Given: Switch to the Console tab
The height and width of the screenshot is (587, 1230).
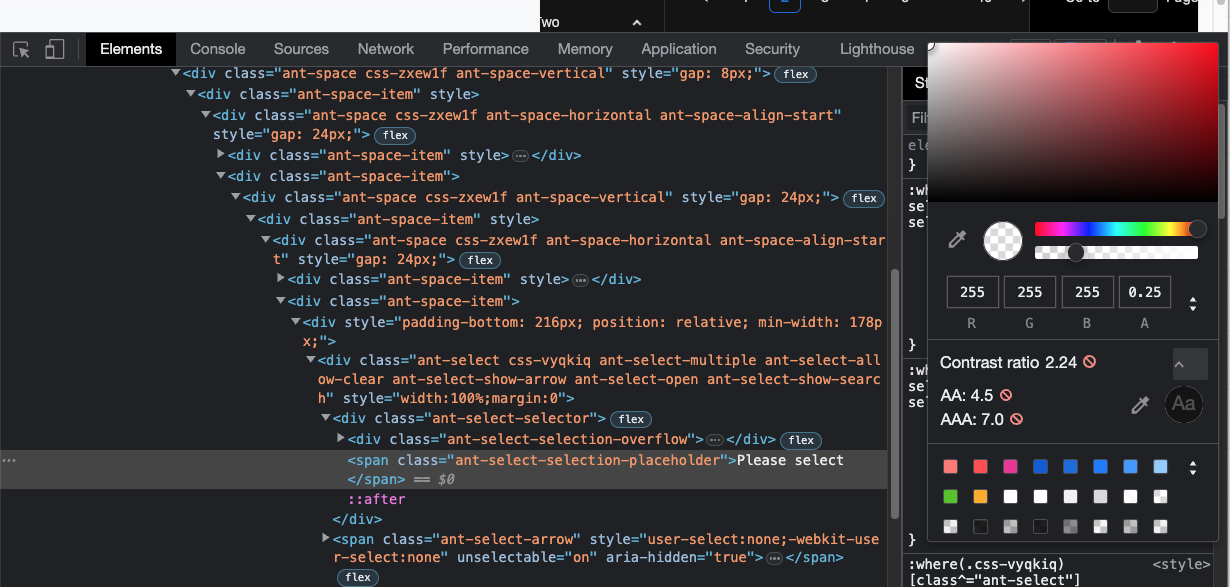Looking at the screenshot, I should (217, 49).
